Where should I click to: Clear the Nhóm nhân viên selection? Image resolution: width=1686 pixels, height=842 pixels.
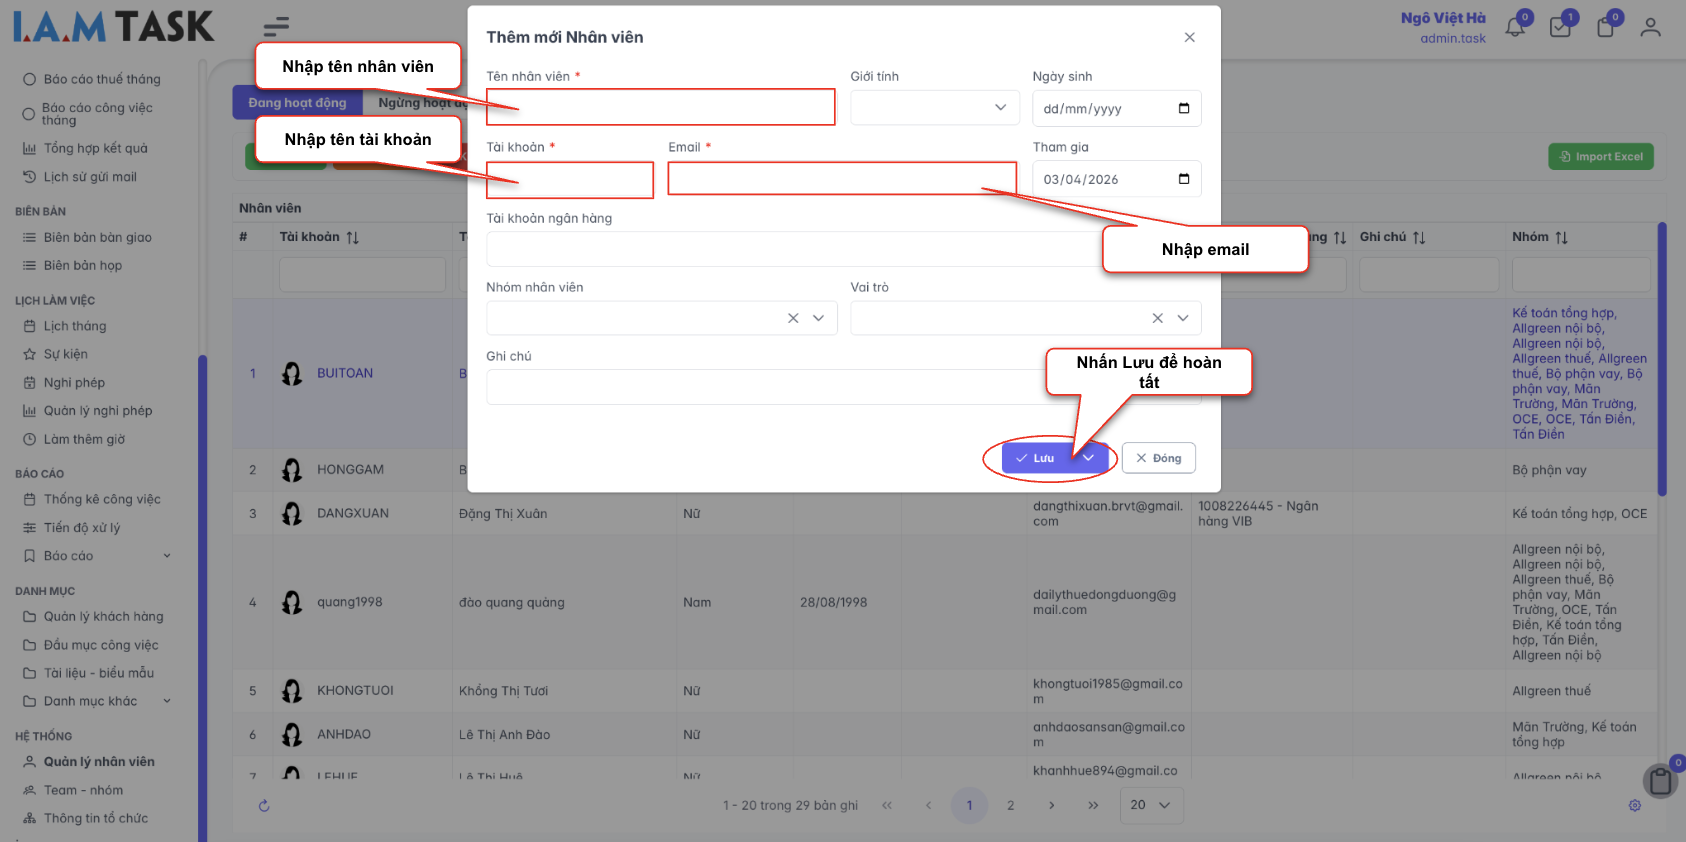[793, 318]
